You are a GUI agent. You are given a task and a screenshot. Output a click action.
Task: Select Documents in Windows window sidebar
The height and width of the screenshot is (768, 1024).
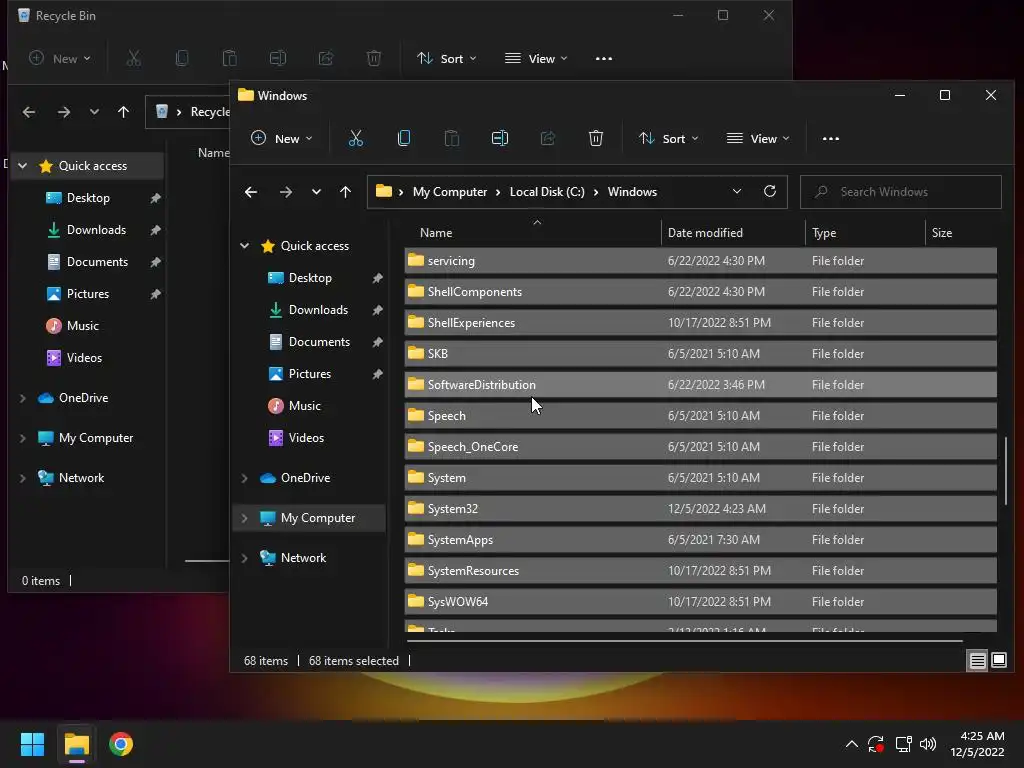(319, 342)
